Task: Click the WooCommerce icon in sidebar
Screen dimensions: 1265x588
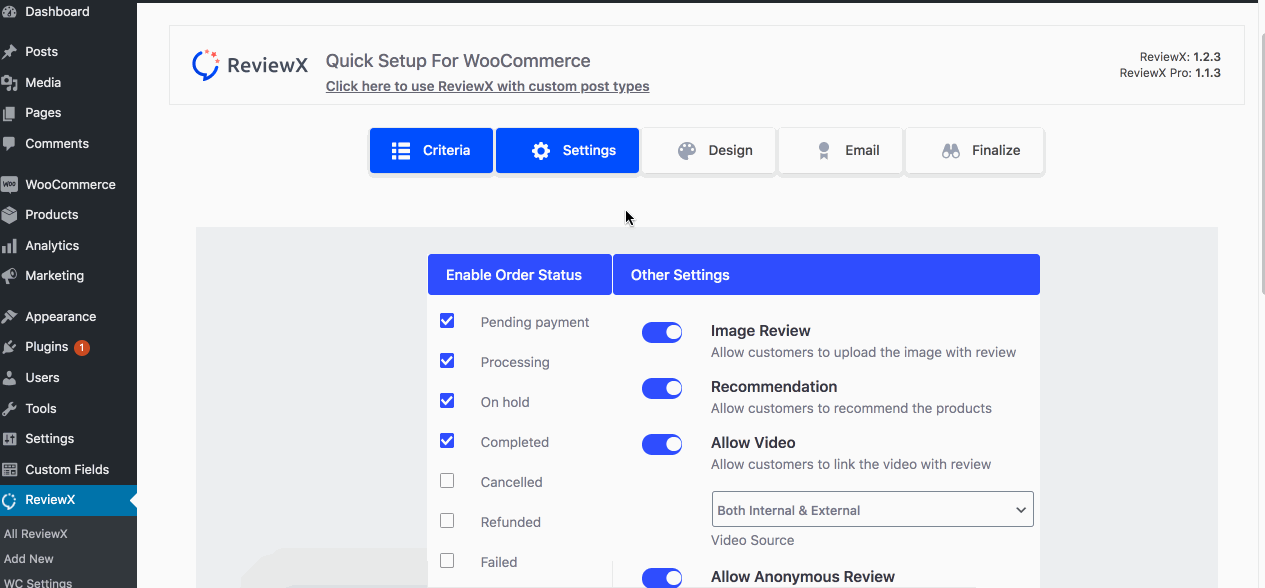Action: point(10,185)
